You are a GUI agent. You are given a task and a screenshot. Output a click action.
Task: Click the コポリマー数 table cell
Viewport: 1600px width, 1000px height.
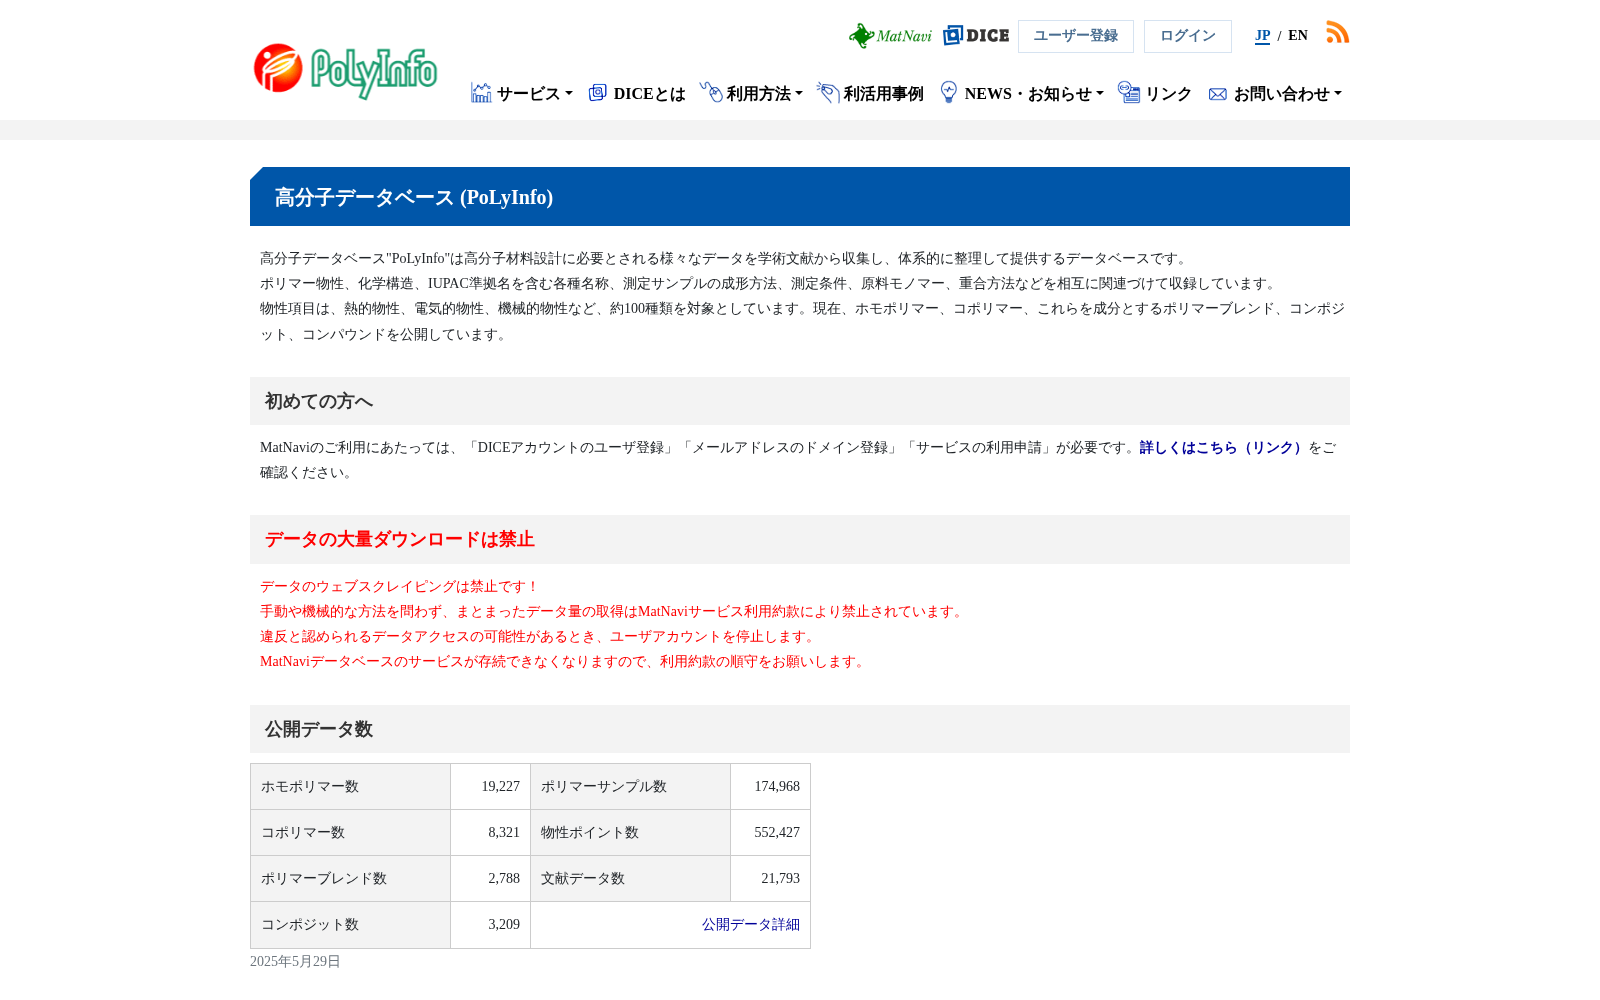[350, 833]
